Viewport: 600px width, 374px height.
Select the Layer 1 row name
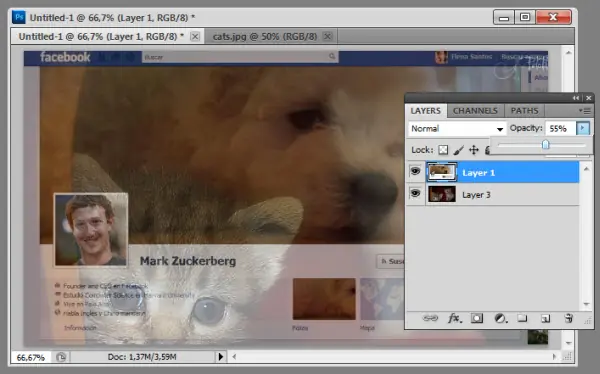(x=478, y=173)
